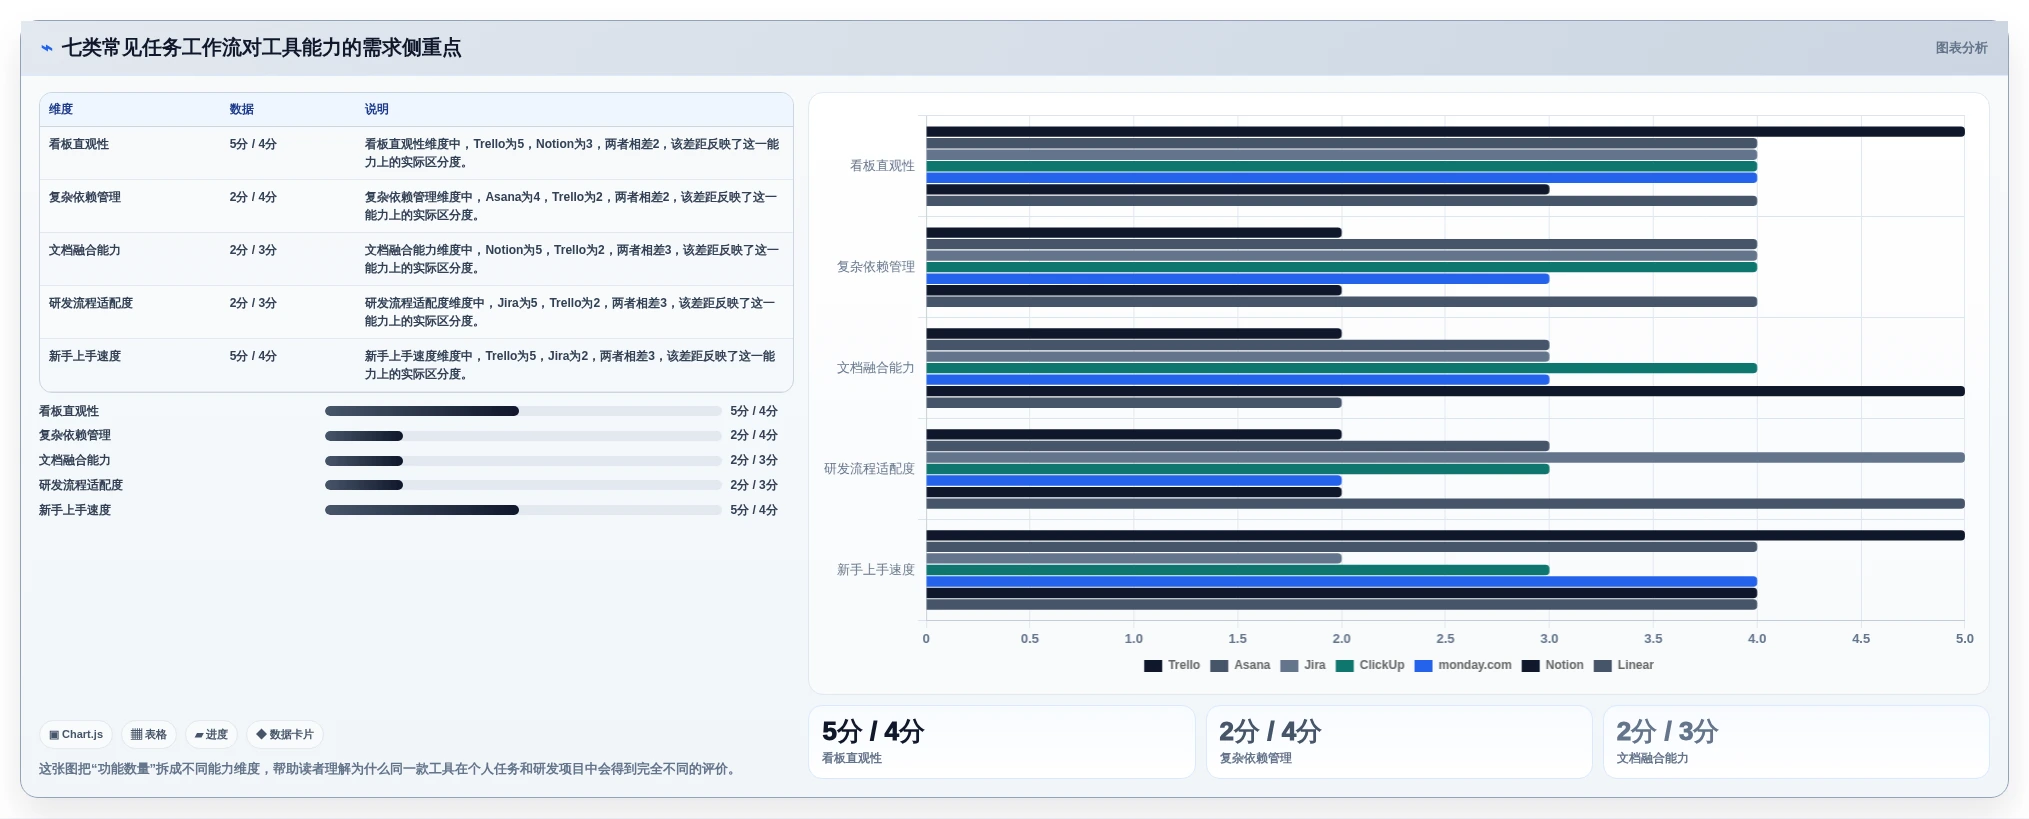Click the 文档融合能力 progress bar
The image size is (2029, 819).
tap(523, 461)
